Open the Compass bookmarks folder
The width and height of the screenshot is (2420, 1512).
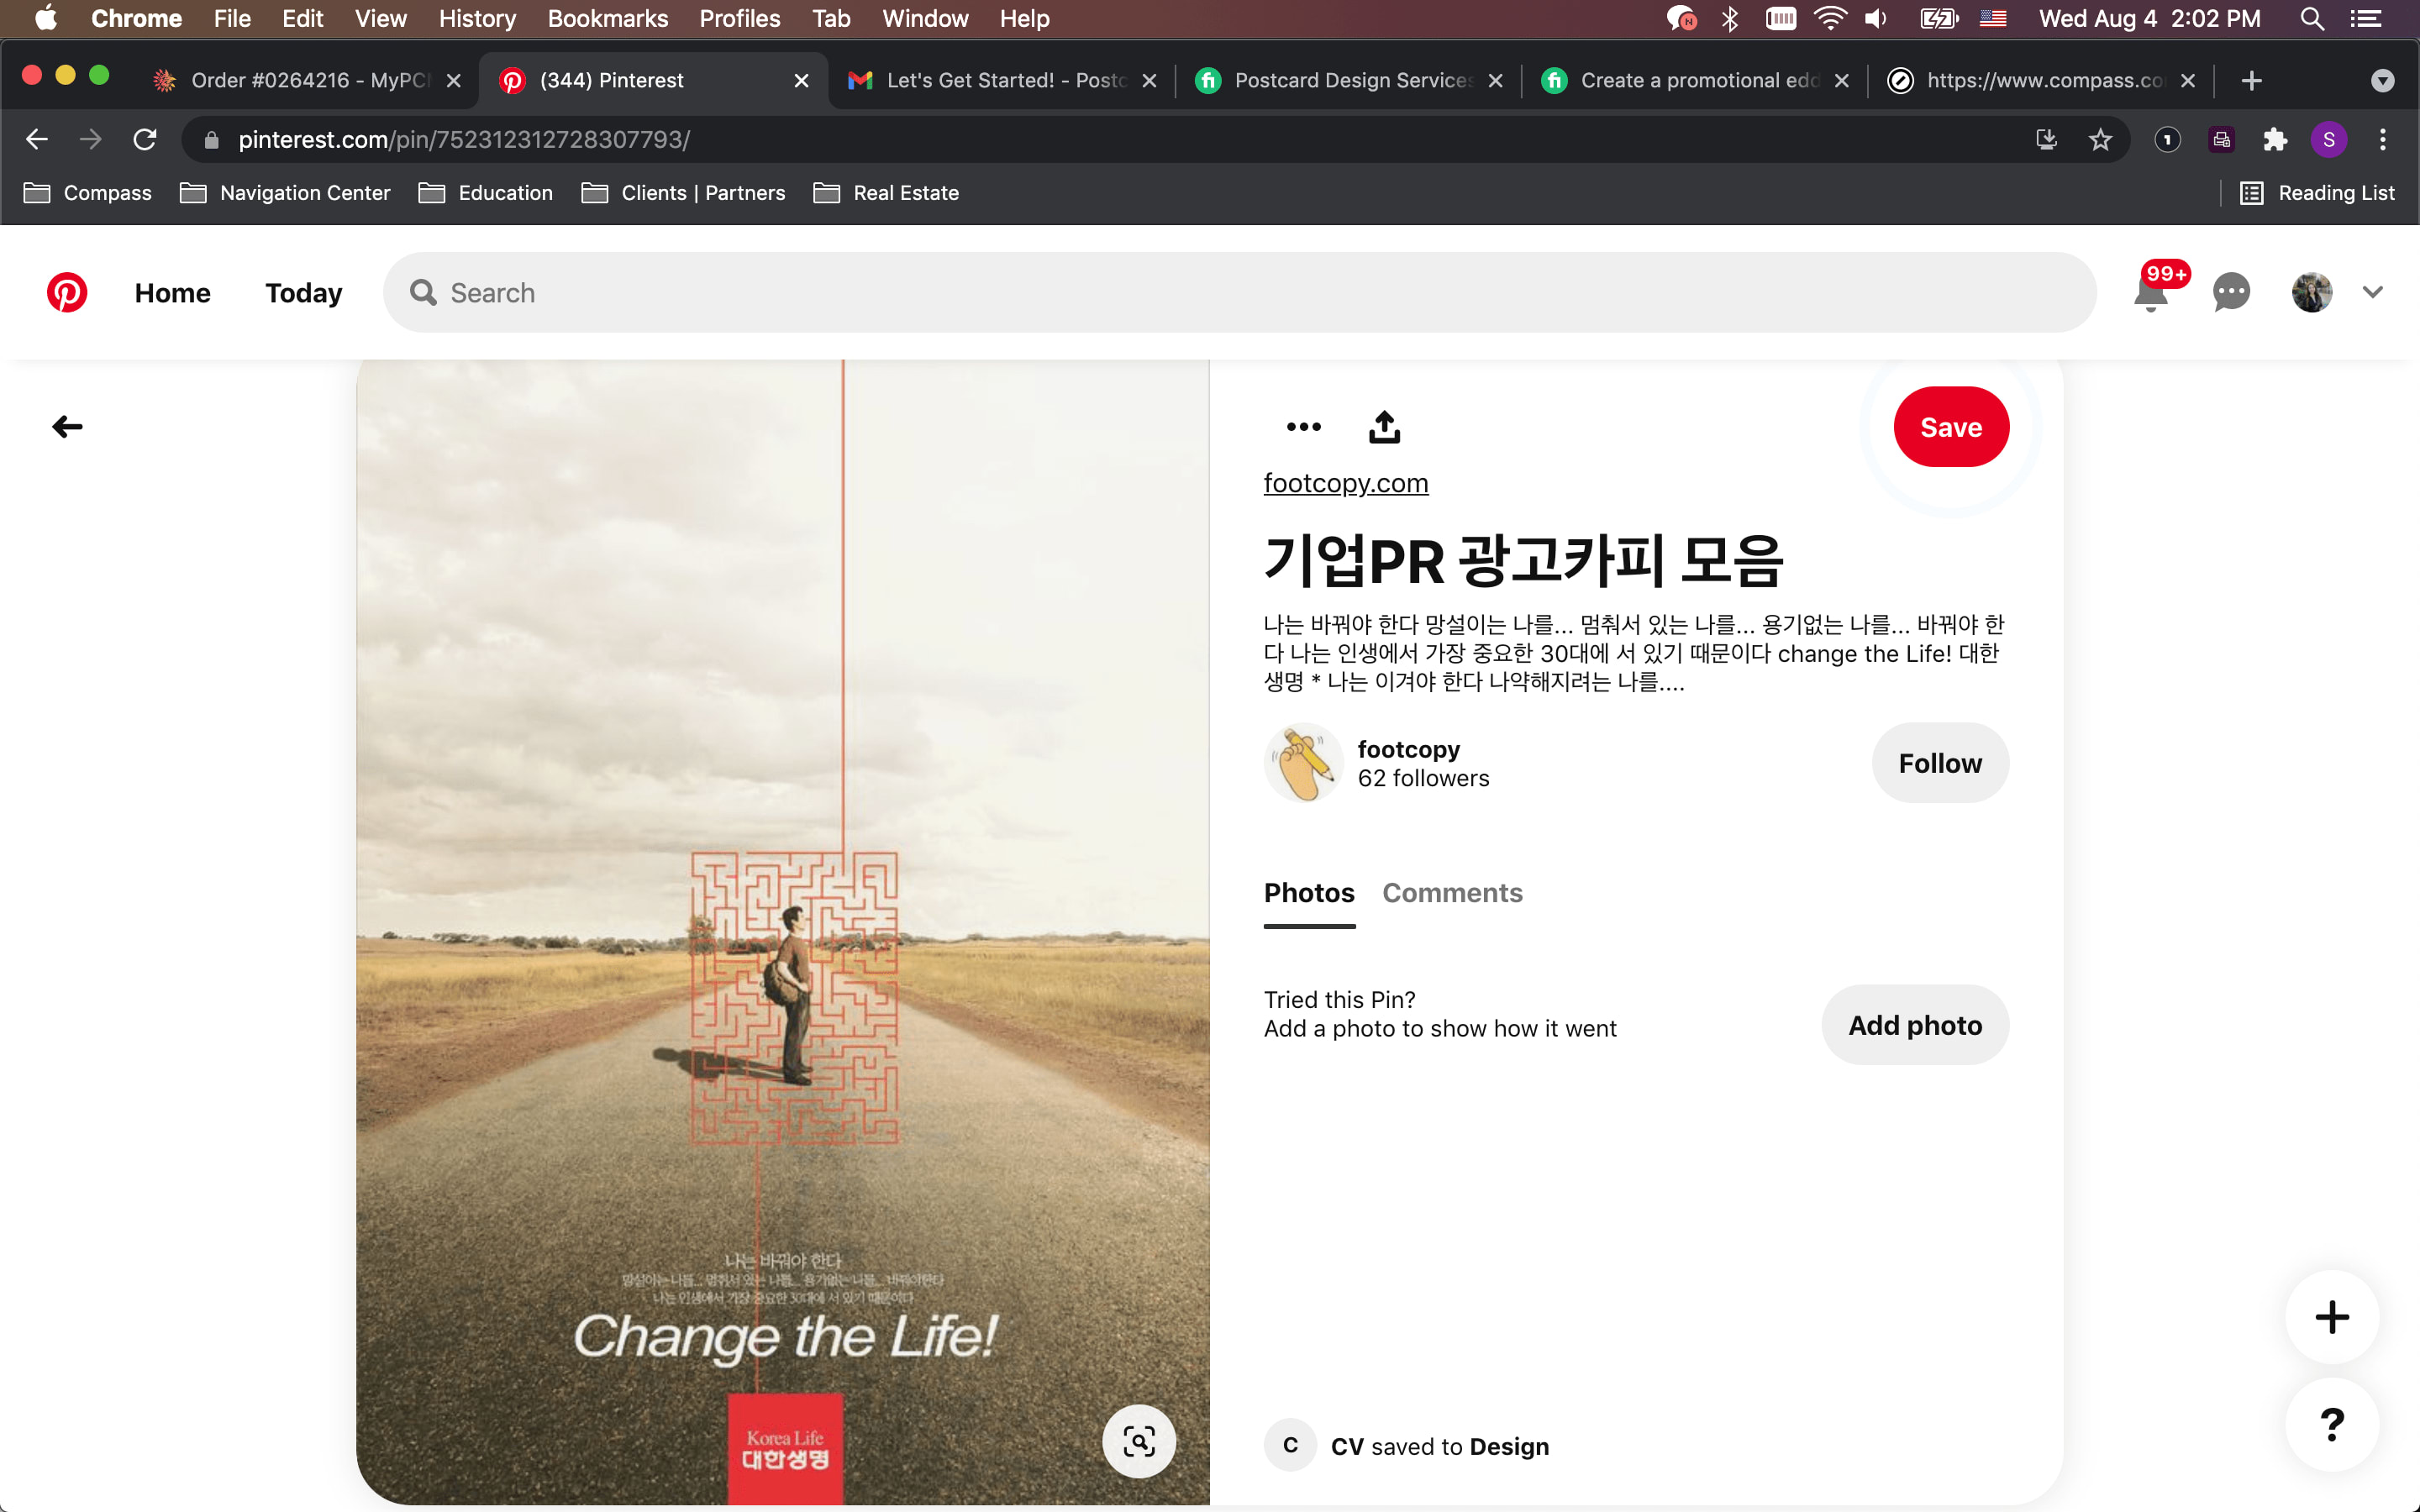pyautogui.click(x=88, y=193)
